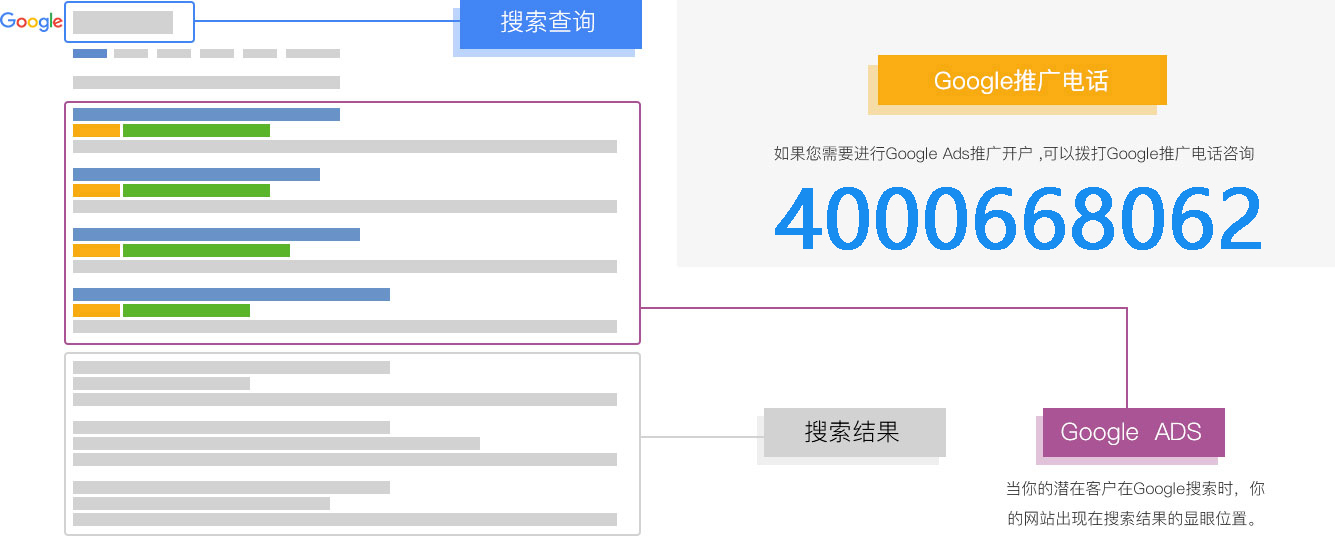Click the first ad's green URL bar
Viewport: 1335px width, 536px height.
(196, 130)
